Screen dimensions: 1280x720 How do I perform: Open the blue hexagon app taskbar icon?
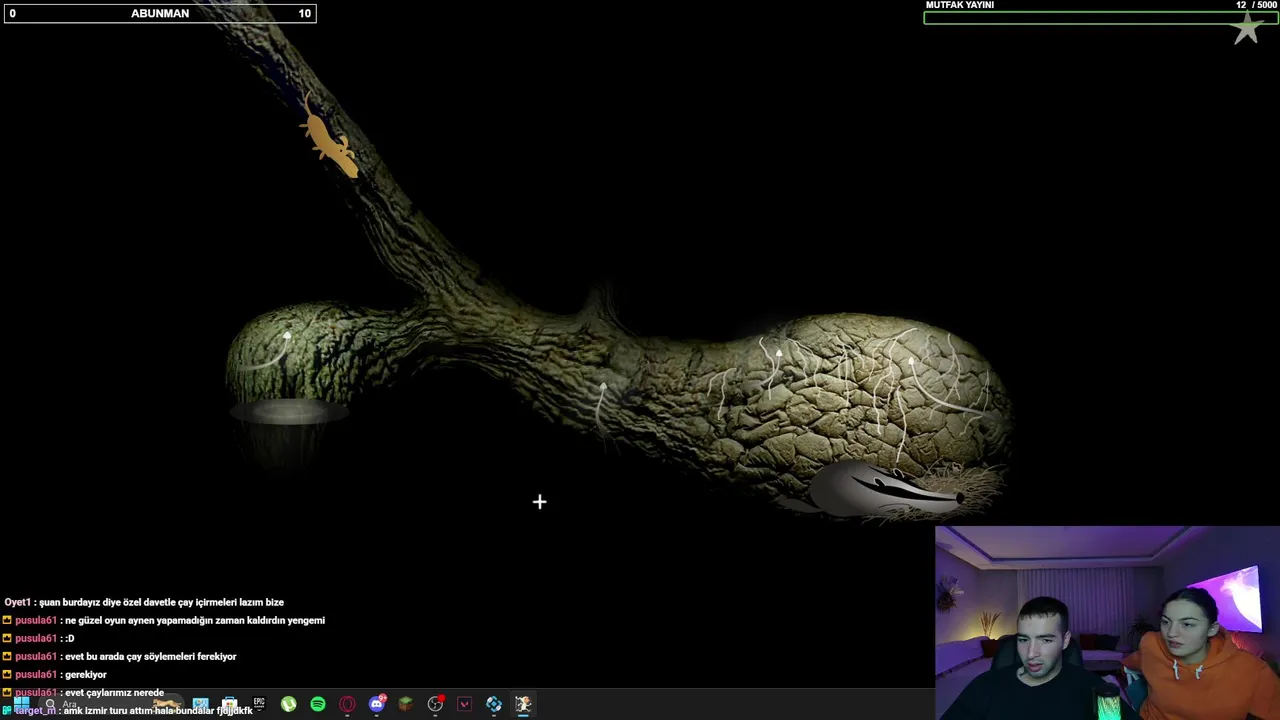[x=494, y=704]
